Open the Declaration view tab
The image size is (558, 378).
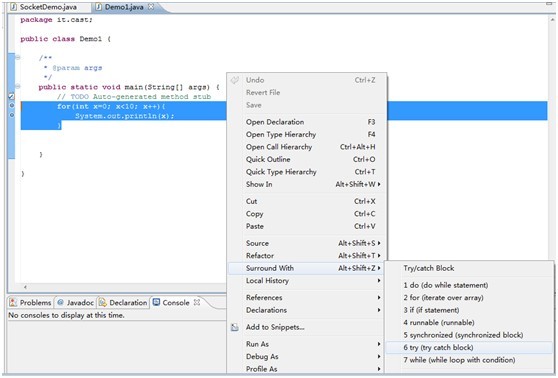pos(123,303)
